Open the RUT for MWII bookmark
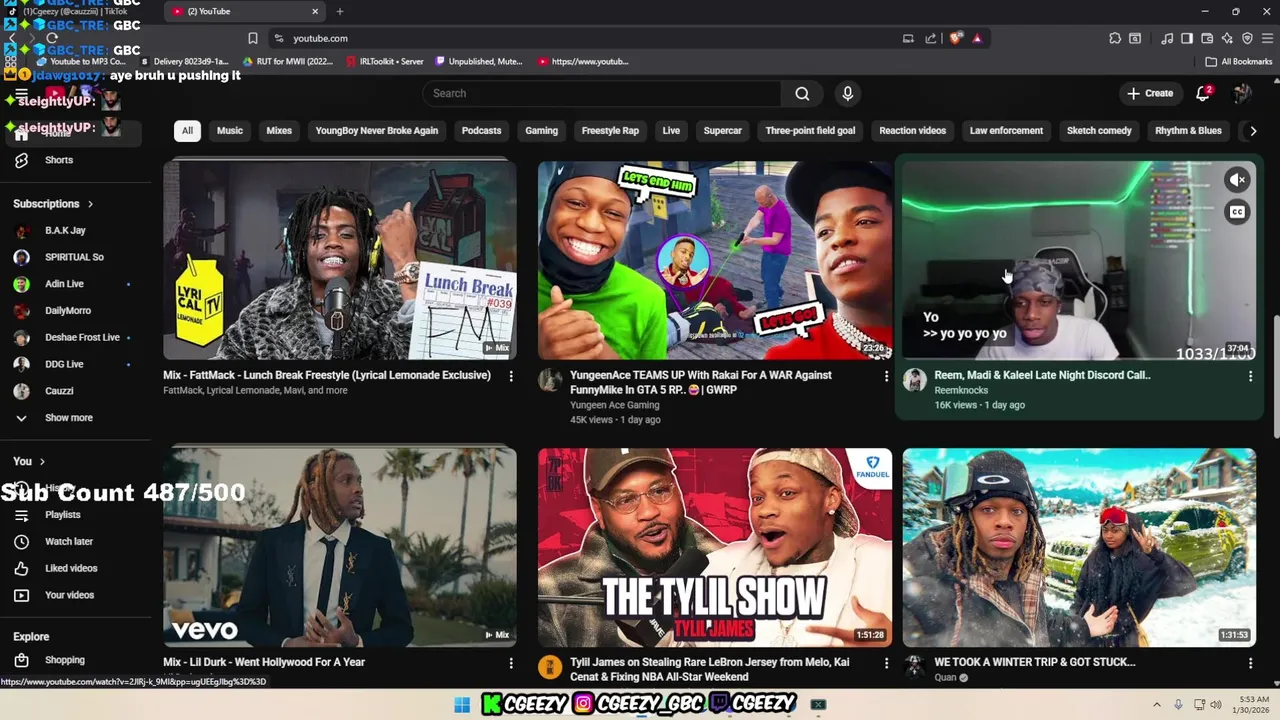The width and height of the screenshot is (1280, 720). [x=286, y=61]
